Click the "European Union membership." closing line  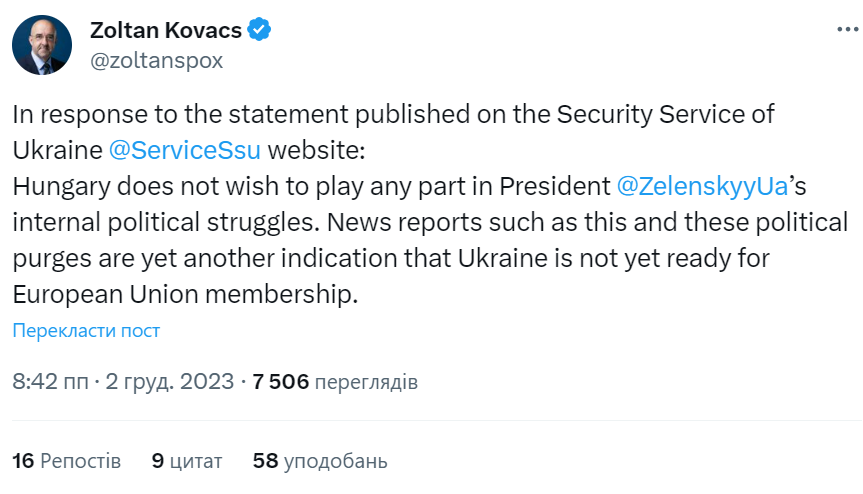tap(185, 295)
